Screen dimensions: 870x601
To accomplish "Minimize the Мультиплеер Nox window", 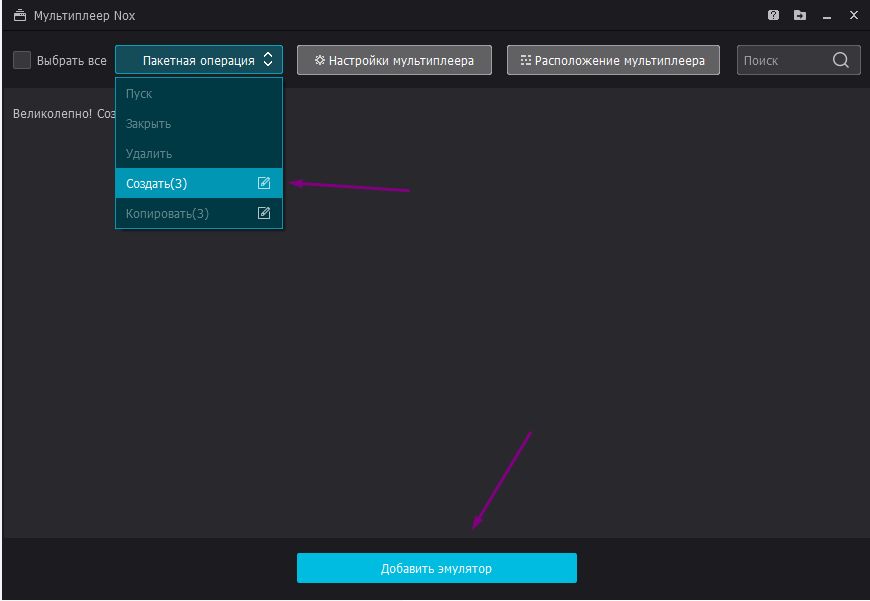I will (x=826, y=15).
